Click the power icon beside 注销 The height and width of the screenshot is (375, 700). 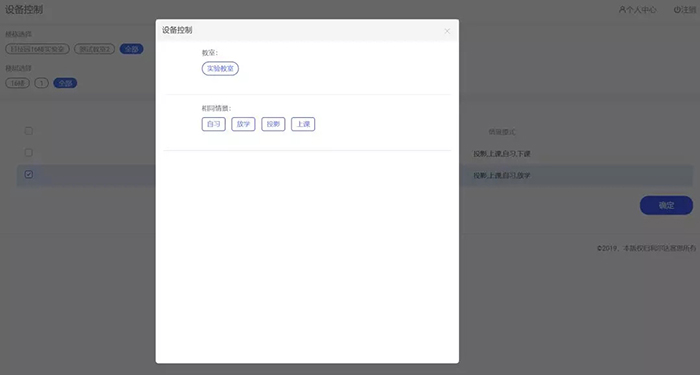pyautogui.click(x=677, y=10)
